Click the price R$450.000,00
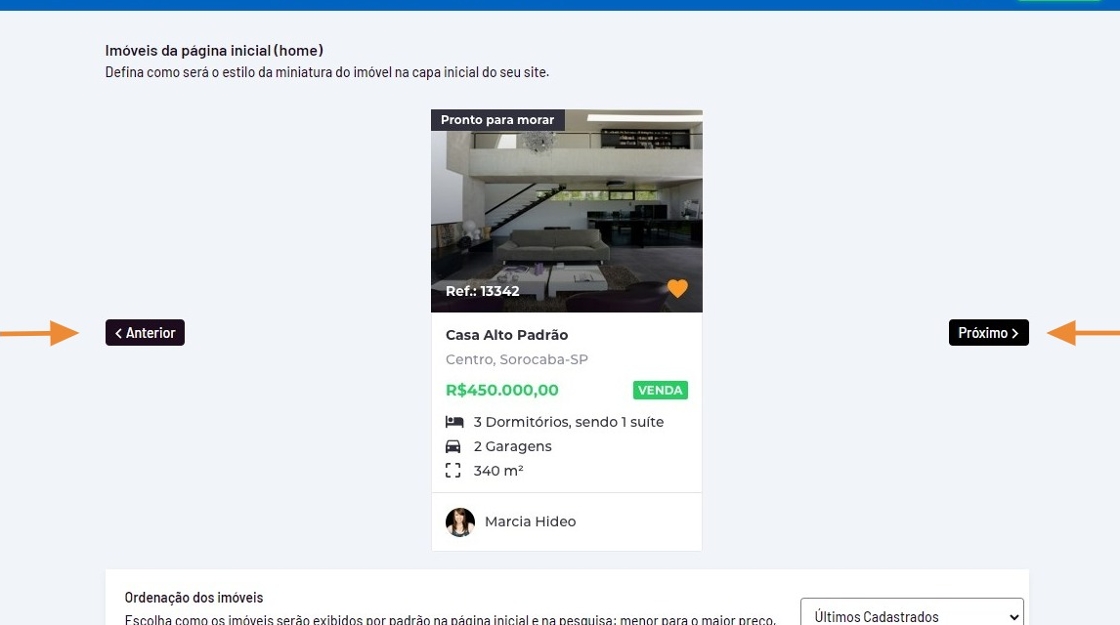 (502, 390)
